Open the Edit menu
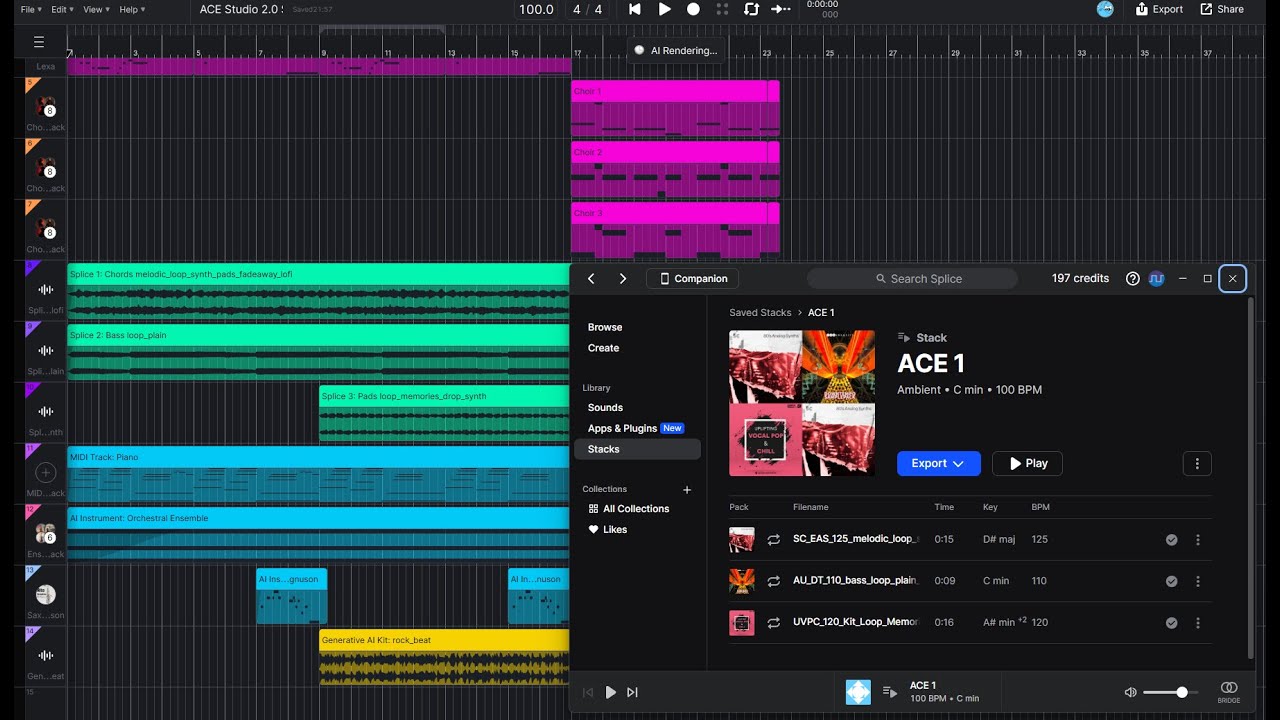 point(63,9)
